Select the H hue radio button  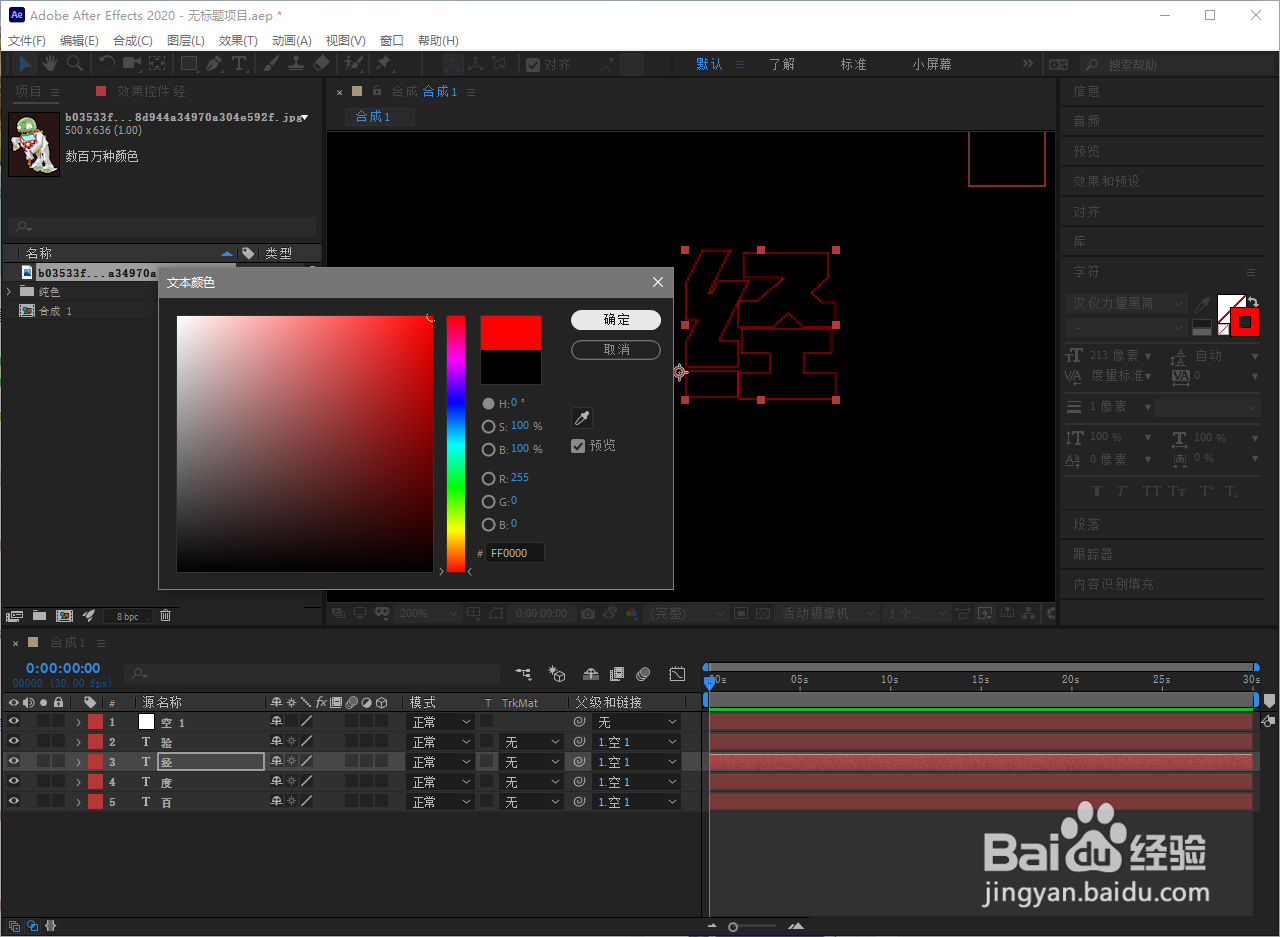(488, 403)
